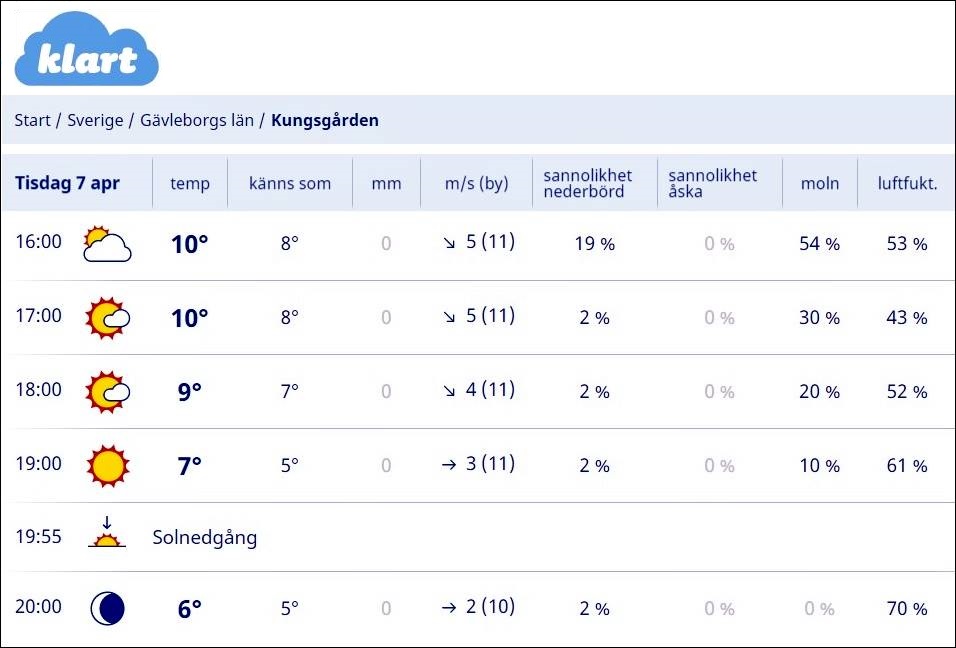The width and height of the screenshot is (956, 648).
Task: Click the sunset Solnedgång icon at 19:55
Action: 107,532
